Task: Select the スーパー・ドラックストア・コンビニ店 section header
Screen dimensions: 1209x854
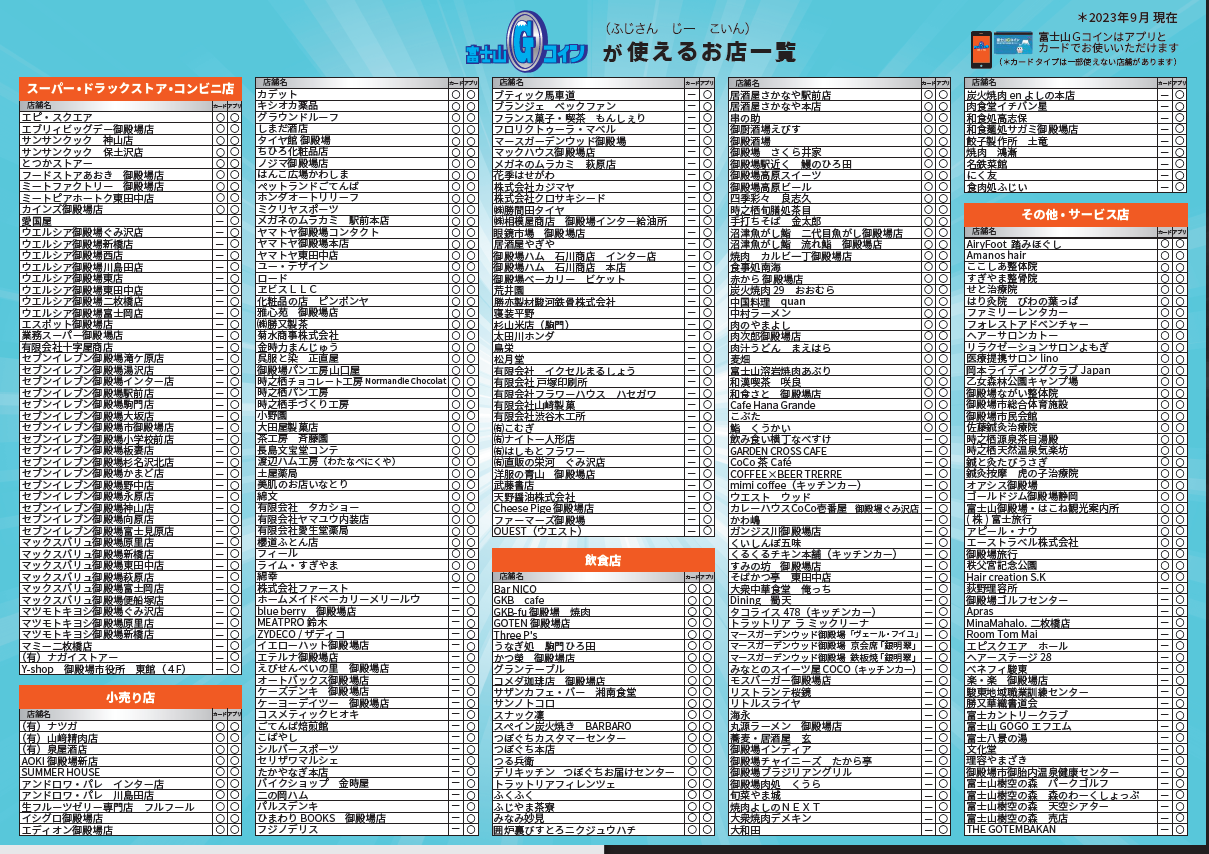Action: pyautogui.click(x=130, y=88)
